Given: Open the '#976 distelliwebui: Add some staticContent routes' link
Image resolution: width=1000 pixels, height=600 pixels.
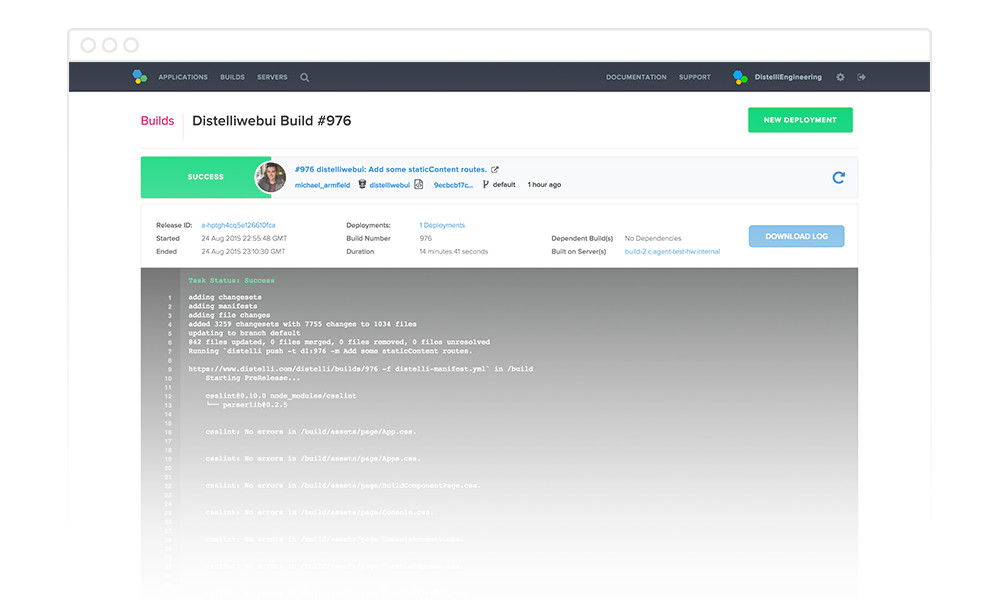Looking at the screenshot, I should pyautogui.click(x=390, y=170).
